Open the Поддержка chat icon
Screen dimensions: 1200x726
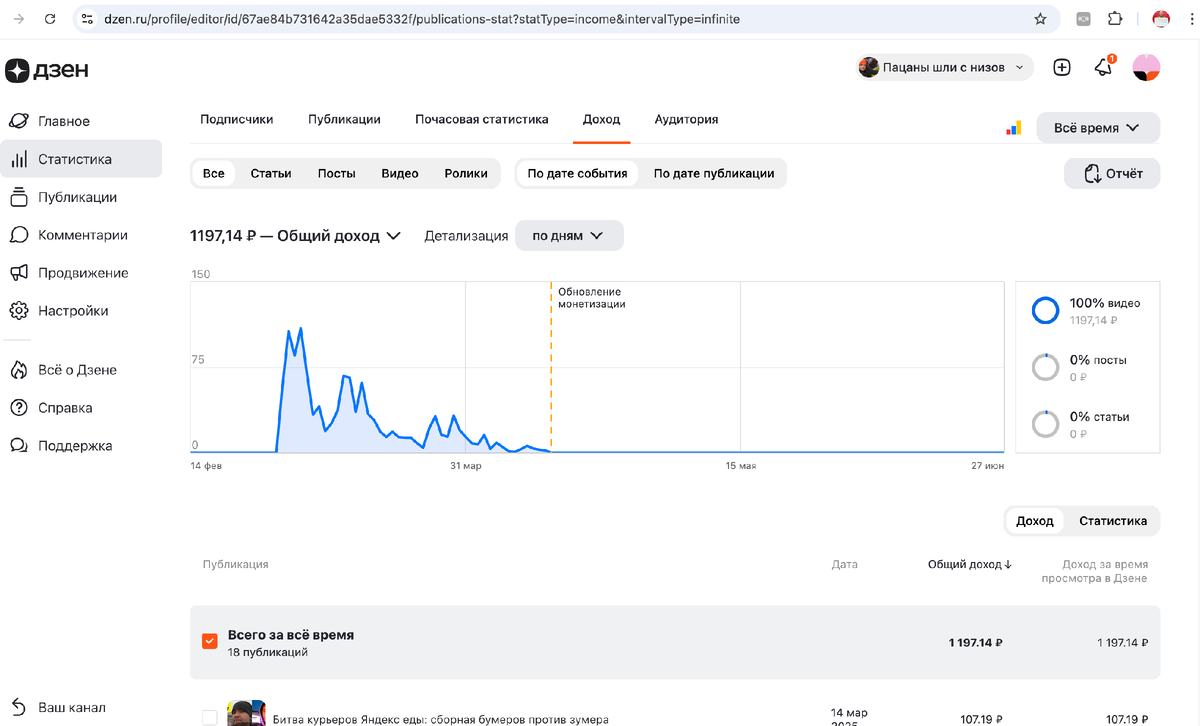pos(19,446)
